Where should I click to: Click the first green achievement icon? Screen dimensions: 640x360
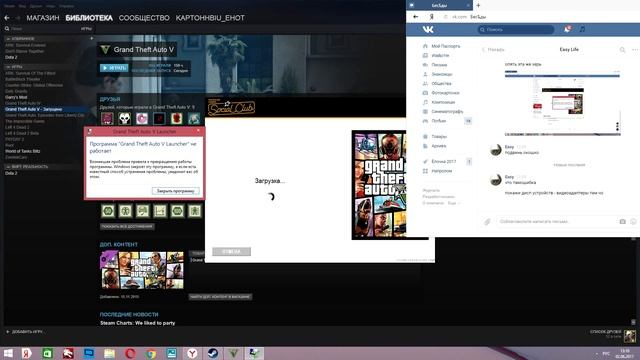pos(108,211)
